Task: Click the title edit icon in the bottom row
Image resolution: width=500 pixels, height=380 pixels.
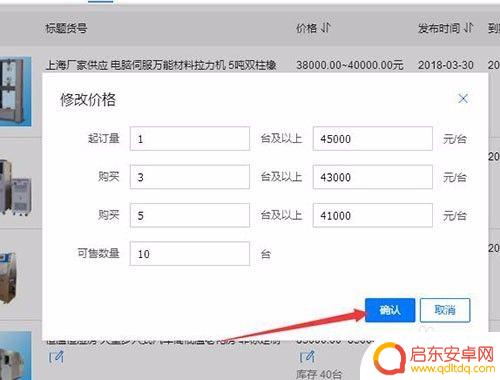Action: pos(56,357)
